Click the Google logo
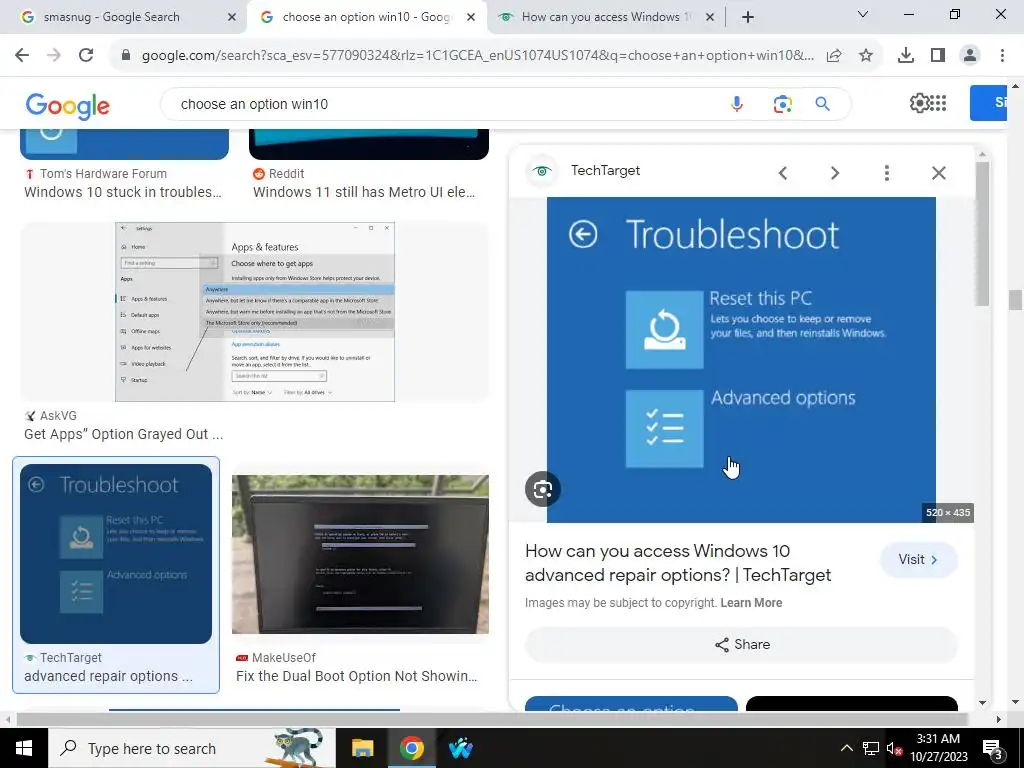 pyautogui.click(x=67, y=106)
